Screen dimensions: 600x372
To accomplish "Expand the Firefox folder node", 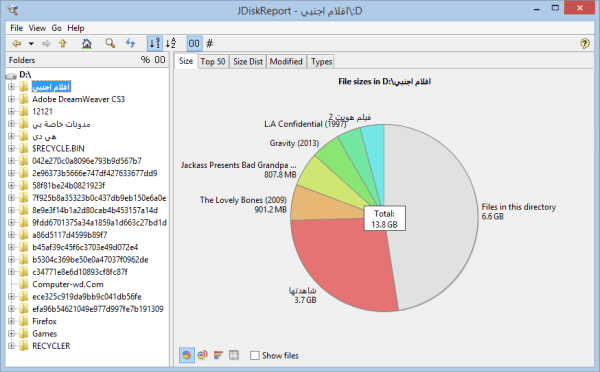I will (x=11, y=321).
